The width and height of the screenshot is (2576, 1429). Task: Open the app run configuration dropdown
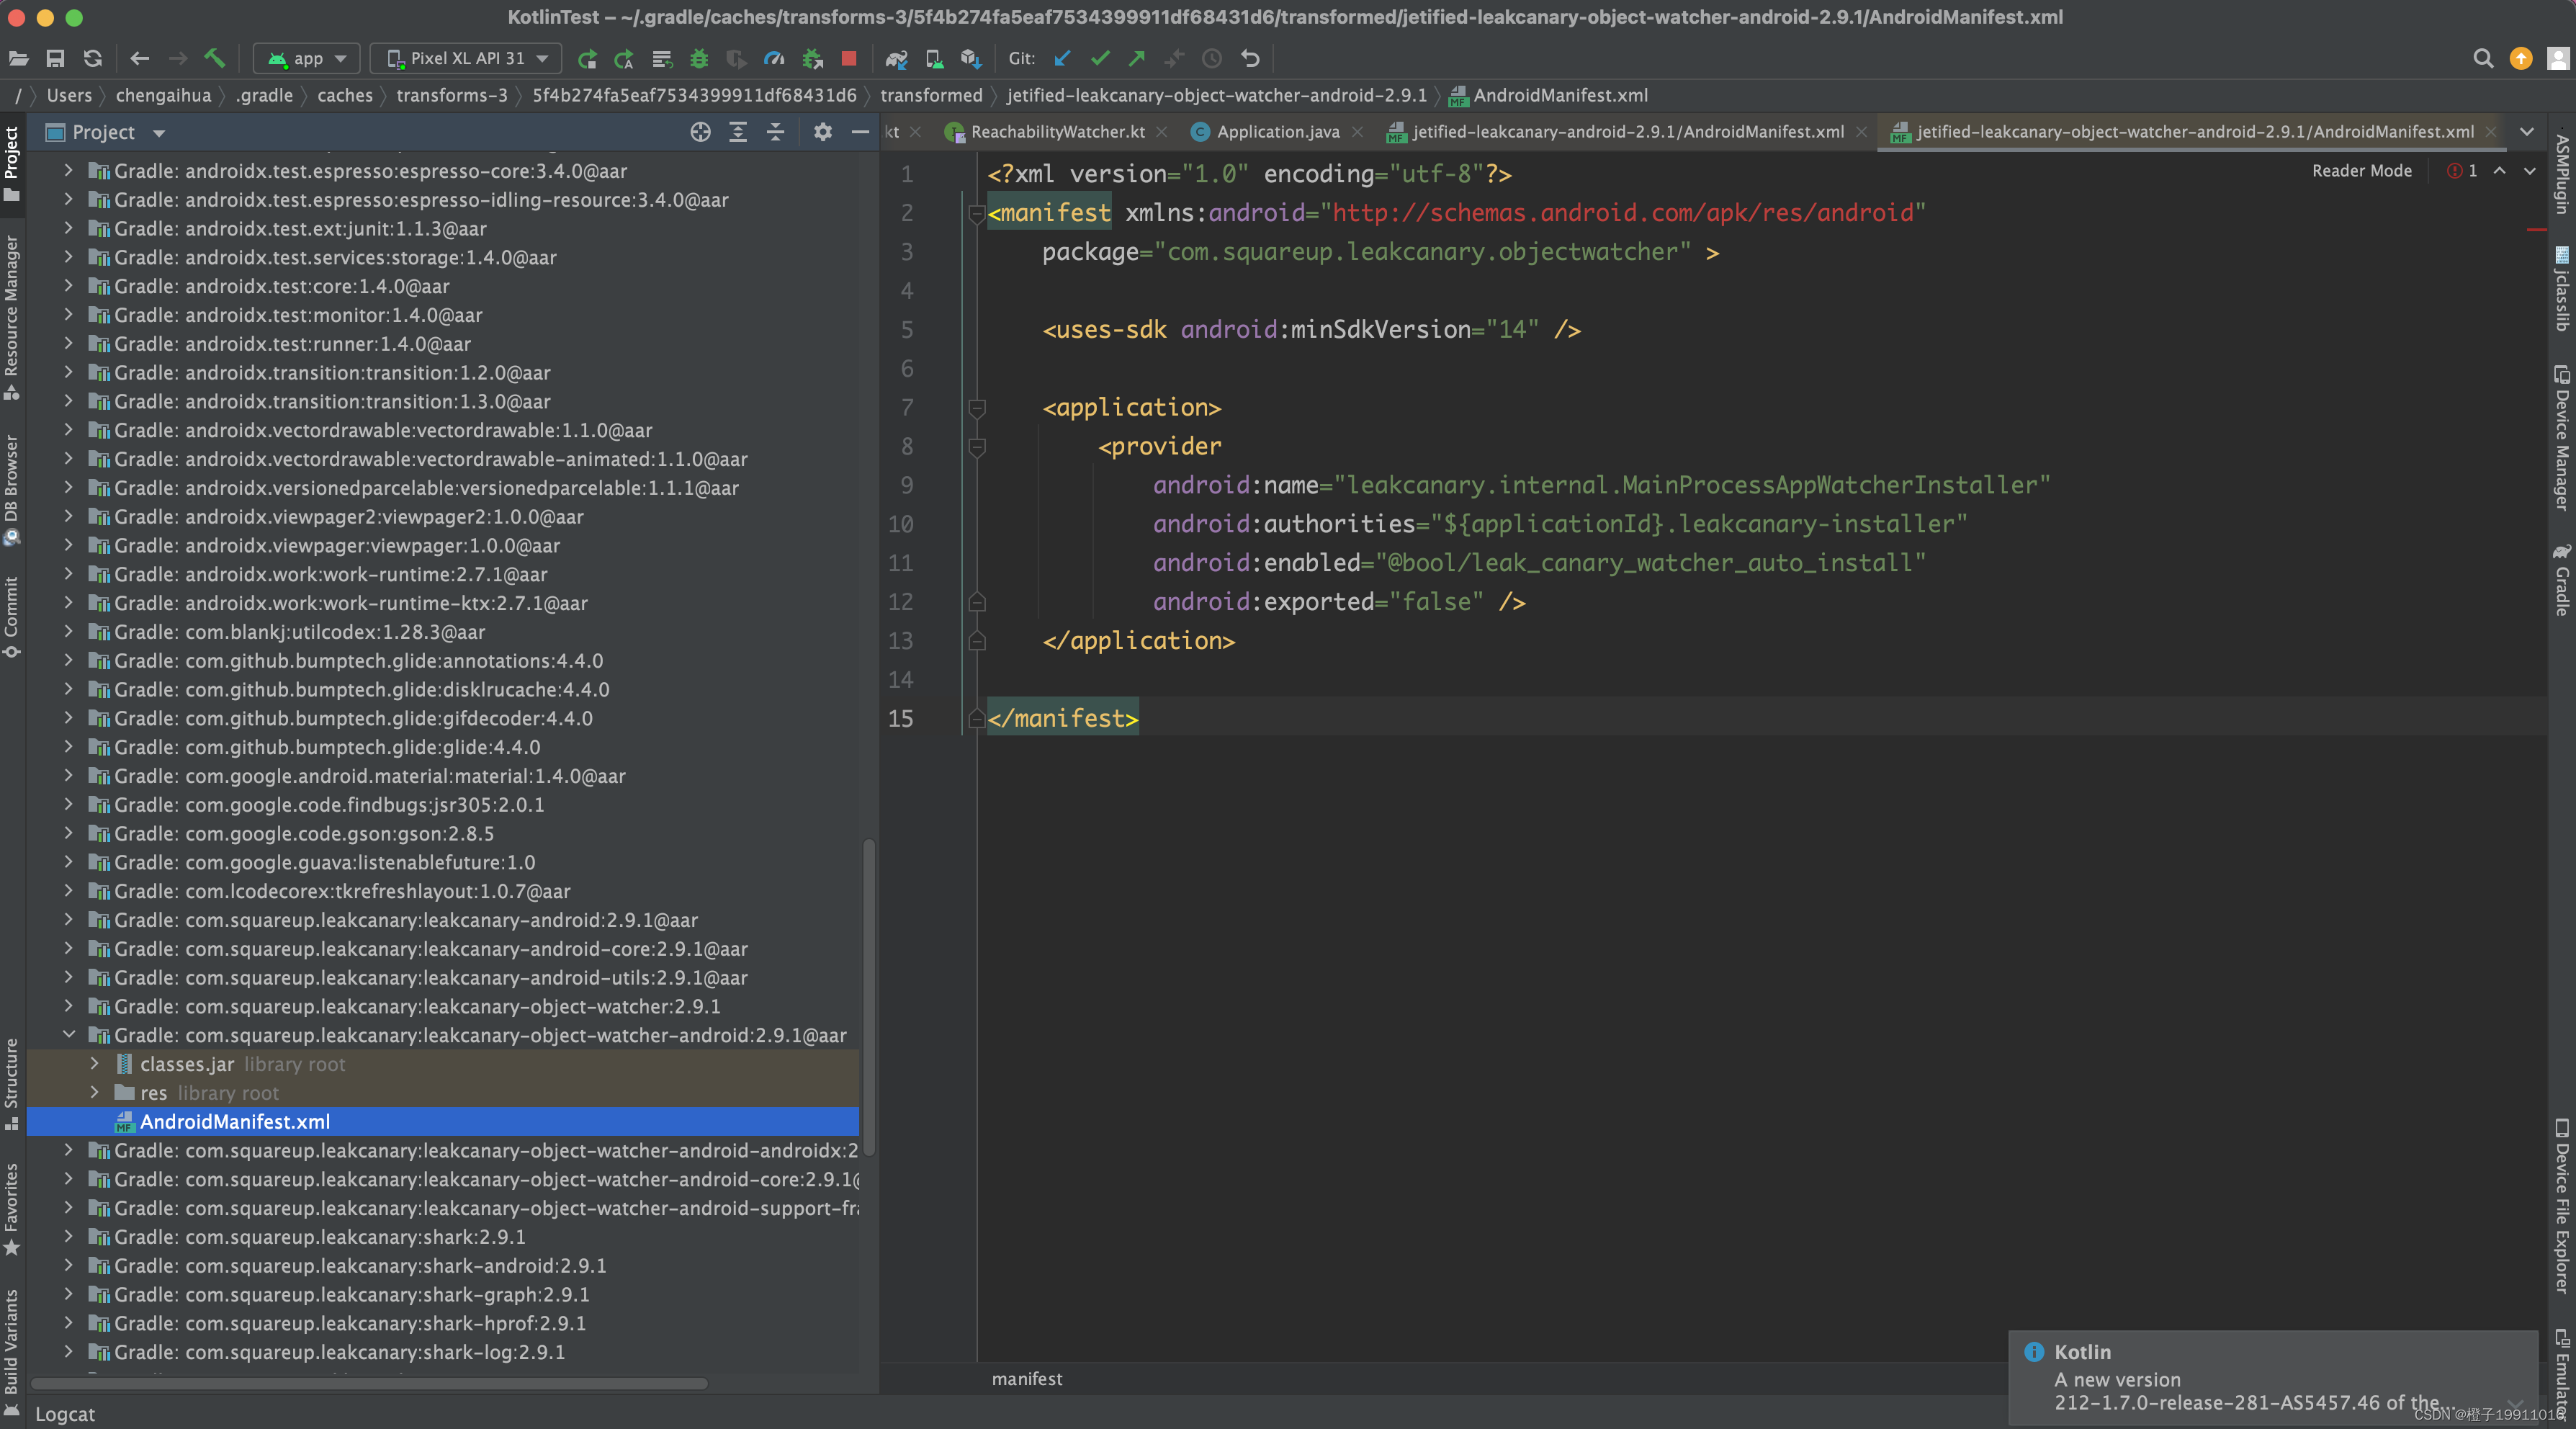click(x=306, y=59)
